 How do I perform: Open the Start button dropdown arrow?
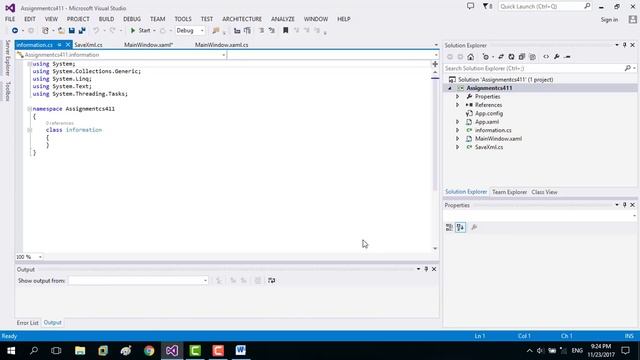click(x=154, y=31)
